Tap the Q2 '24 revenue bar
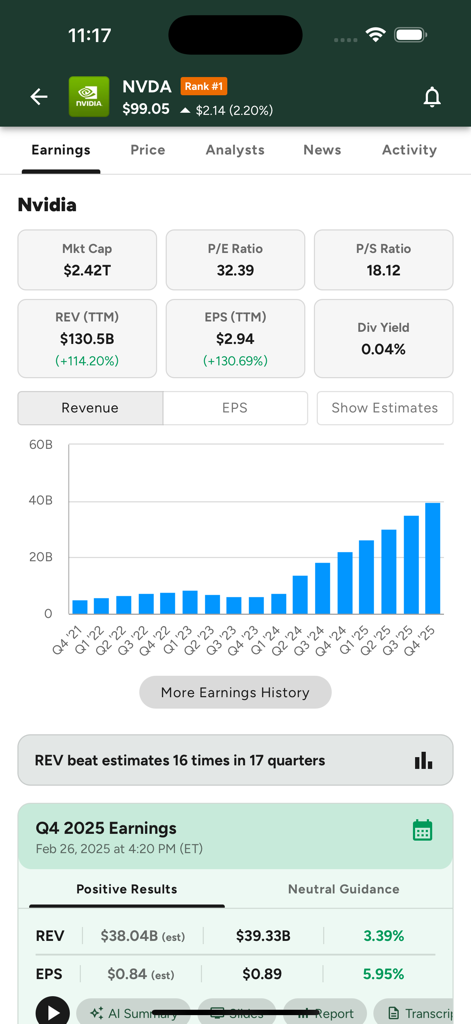Screen dimensions: 471x1024 [x=300, y=595]
